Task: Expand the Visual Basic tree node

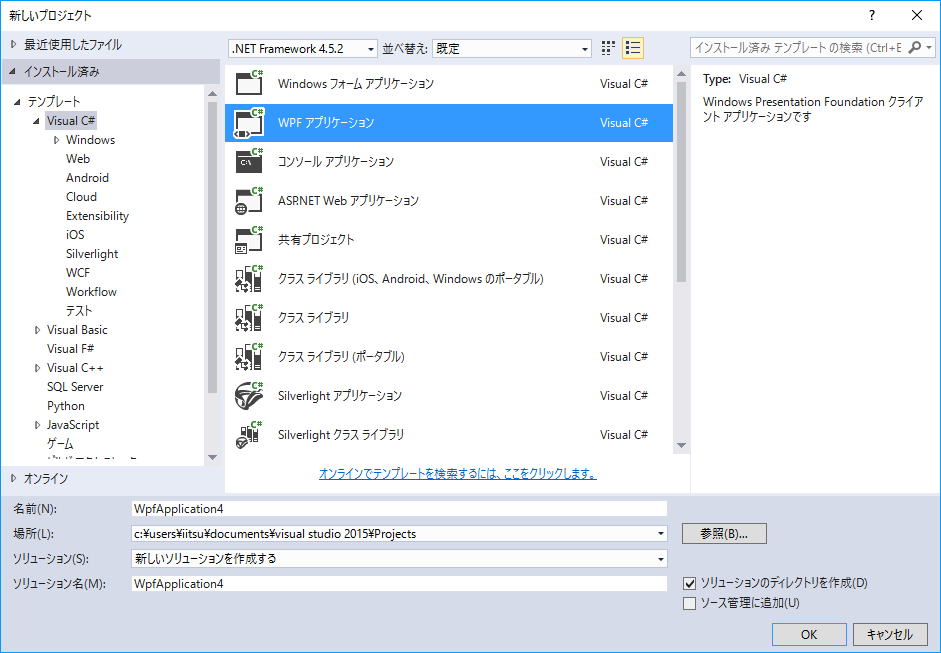Action: [x=37, y=330]
